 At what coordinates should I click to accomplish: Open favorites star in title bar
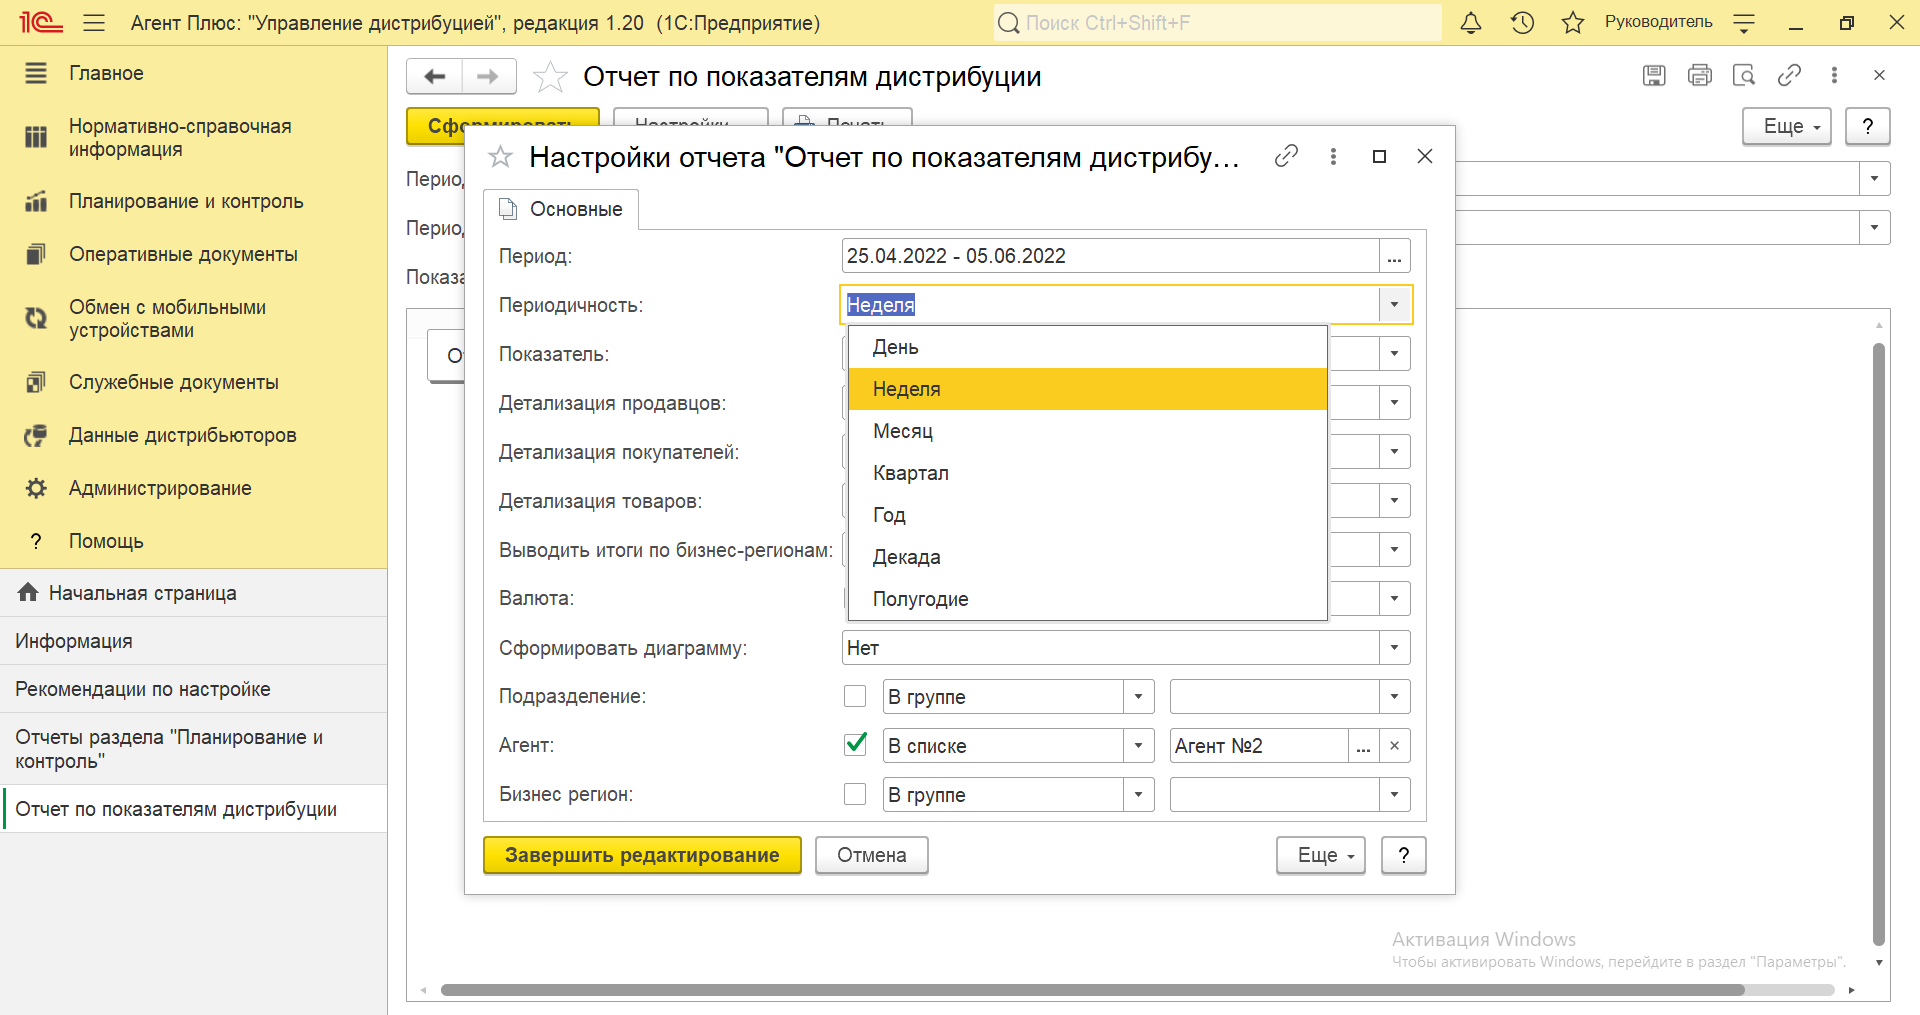1573,22
